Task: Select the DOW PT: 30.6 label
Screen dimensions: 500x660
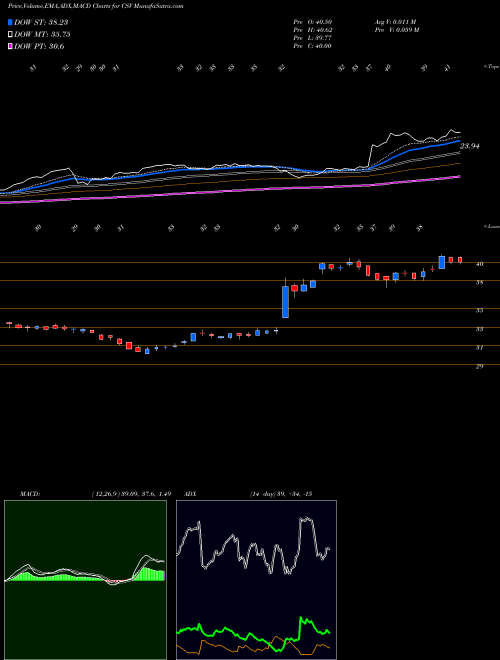Action: pos(39,47)
